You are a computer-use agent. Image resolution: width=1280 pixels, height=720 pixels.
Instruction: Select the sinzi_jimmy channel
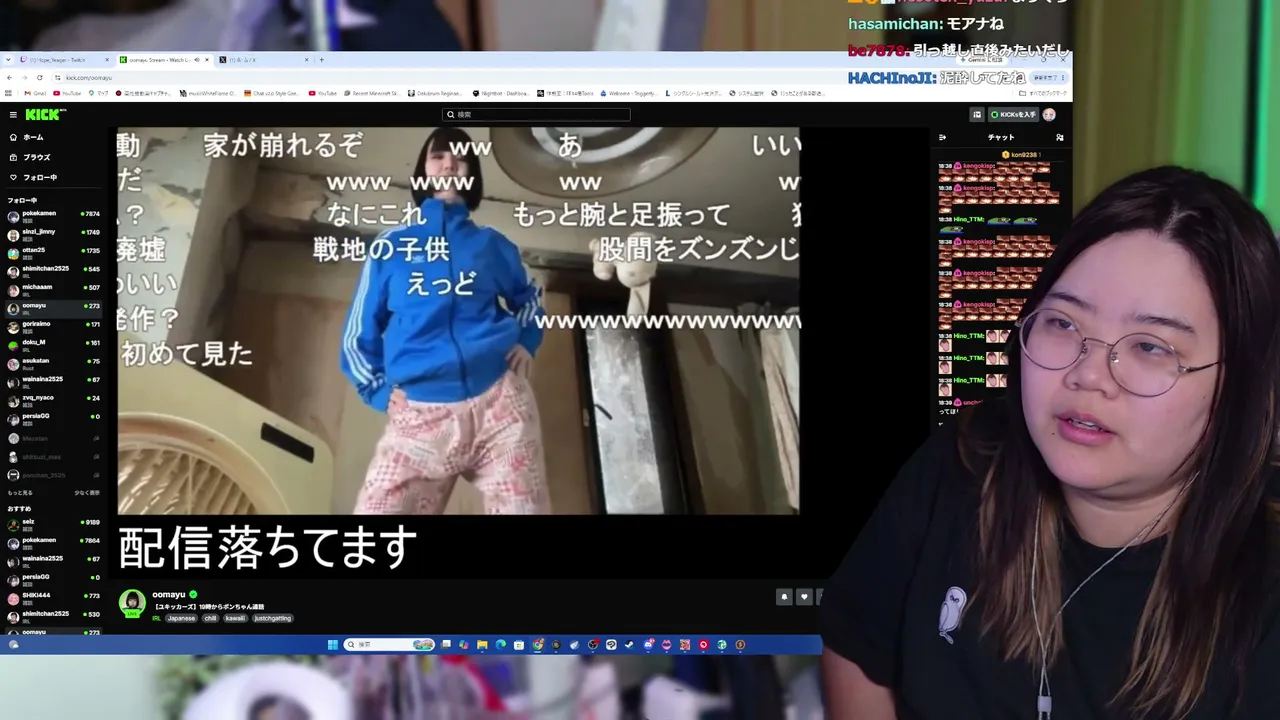click(x=54, y=234)
